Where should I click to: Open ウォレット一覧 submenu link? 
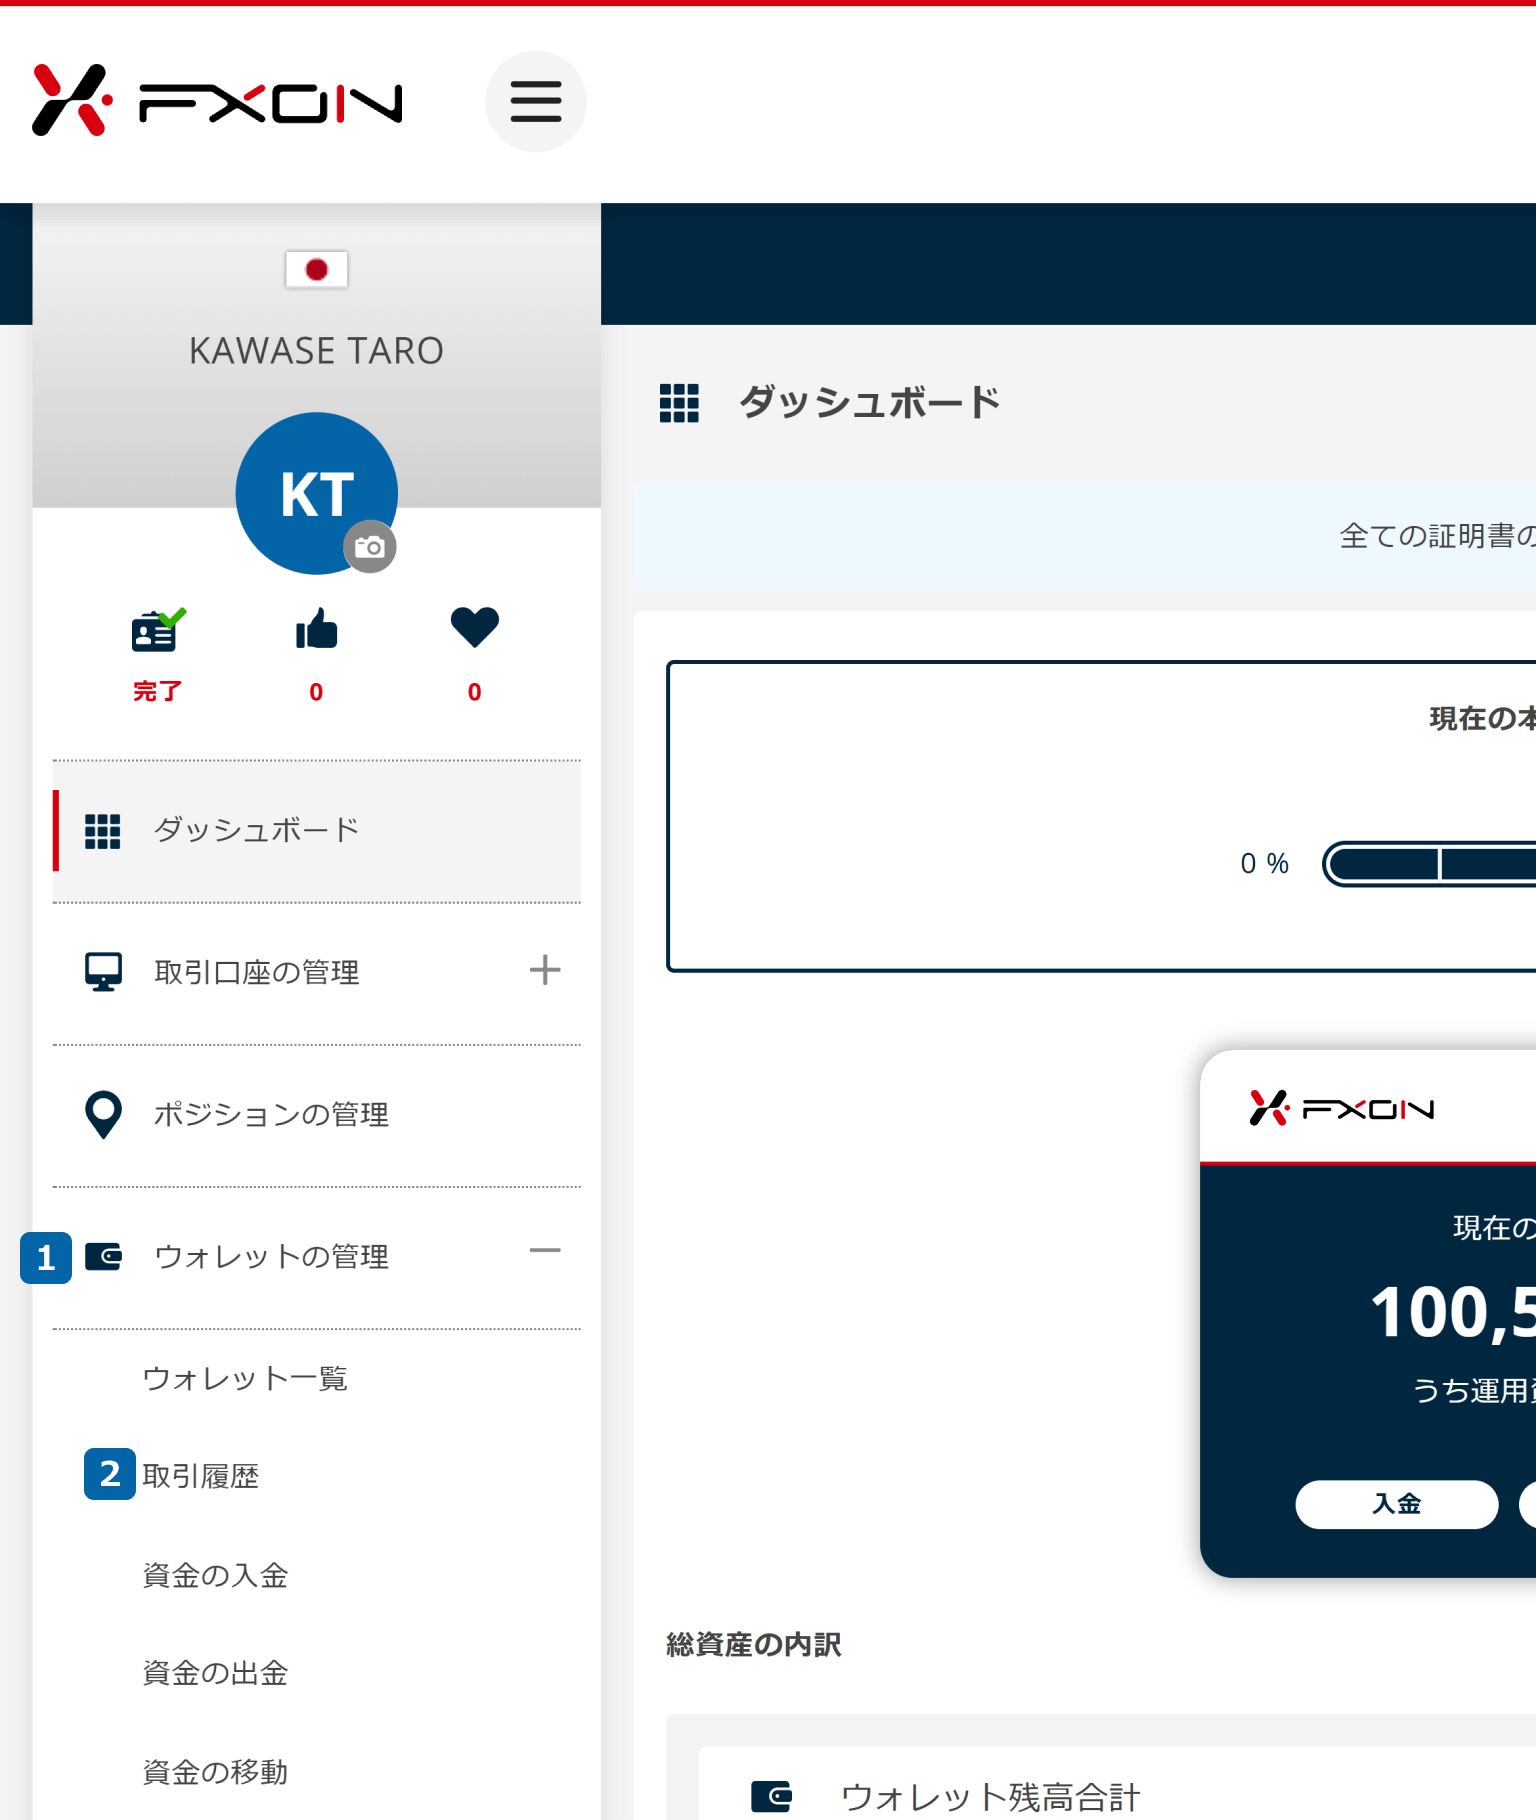(245, 1379)
